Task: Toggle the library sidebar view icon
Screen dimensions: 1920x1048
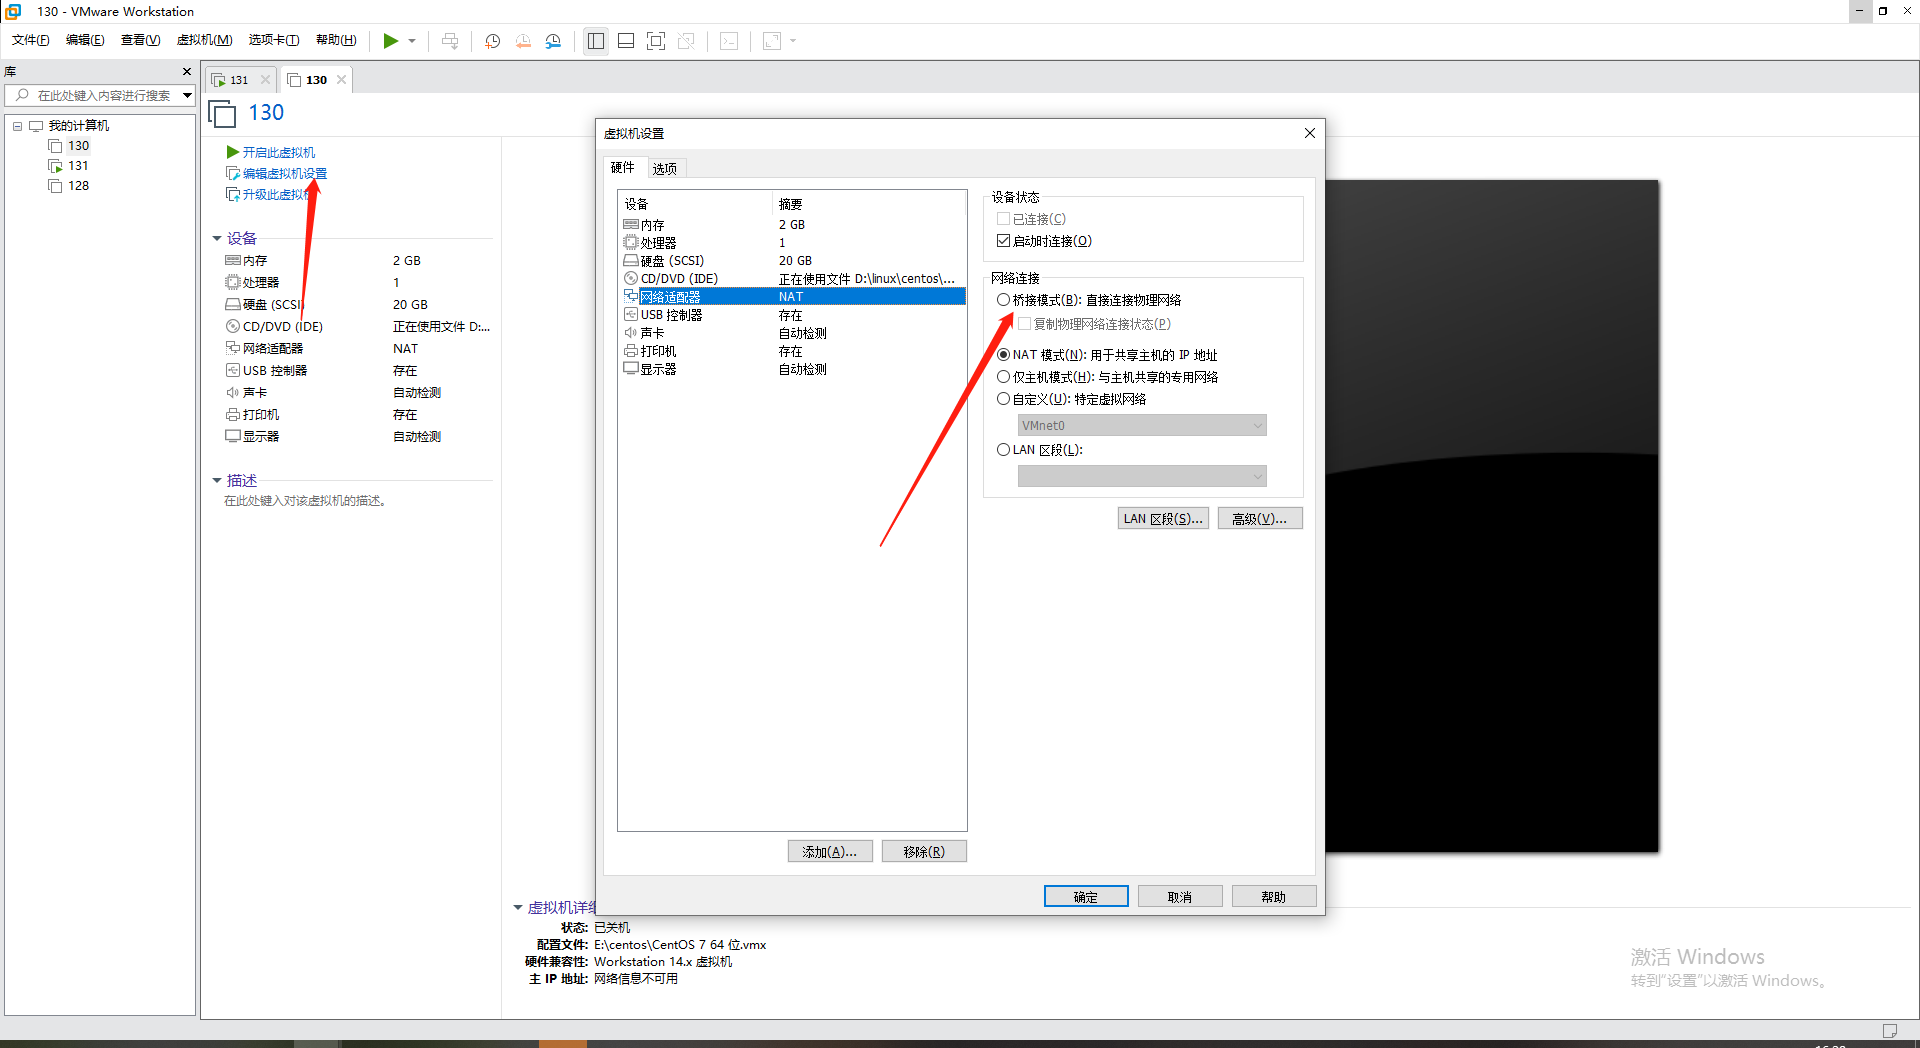Action: pyautogui.click(x=596, y=41)
